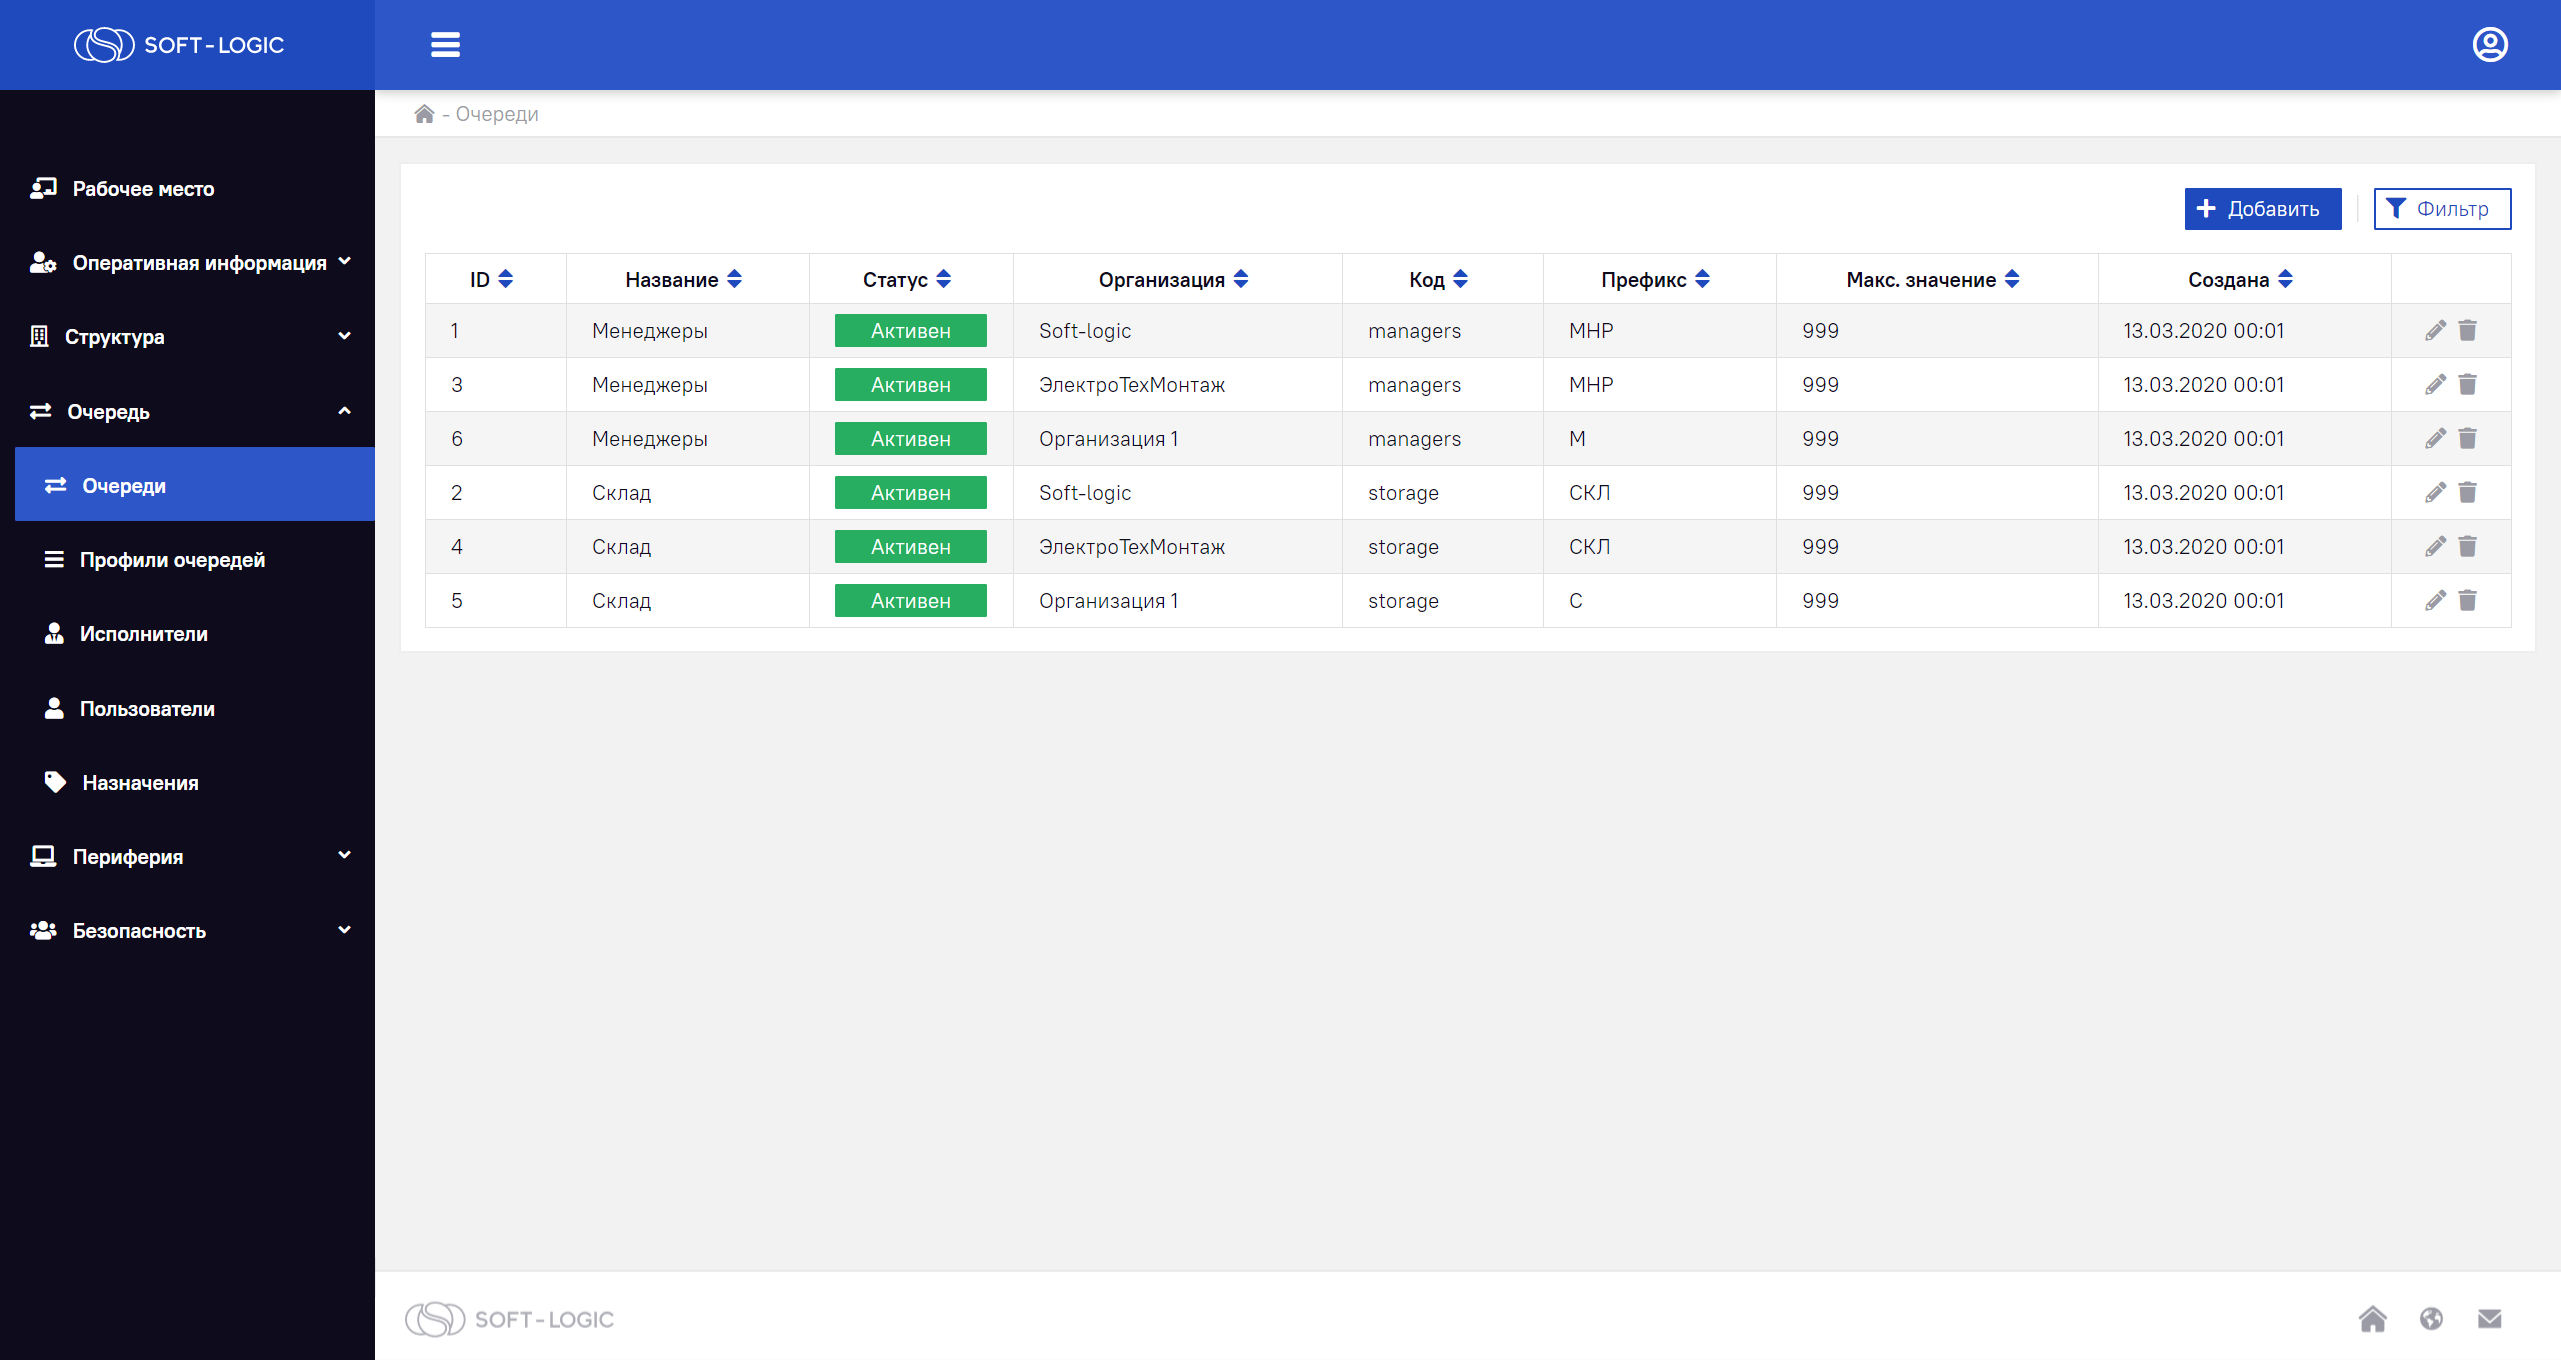Click Активен badge for Склад ID 5
The width and height of the screenshot is (2561, 1360).
(910, 601)
